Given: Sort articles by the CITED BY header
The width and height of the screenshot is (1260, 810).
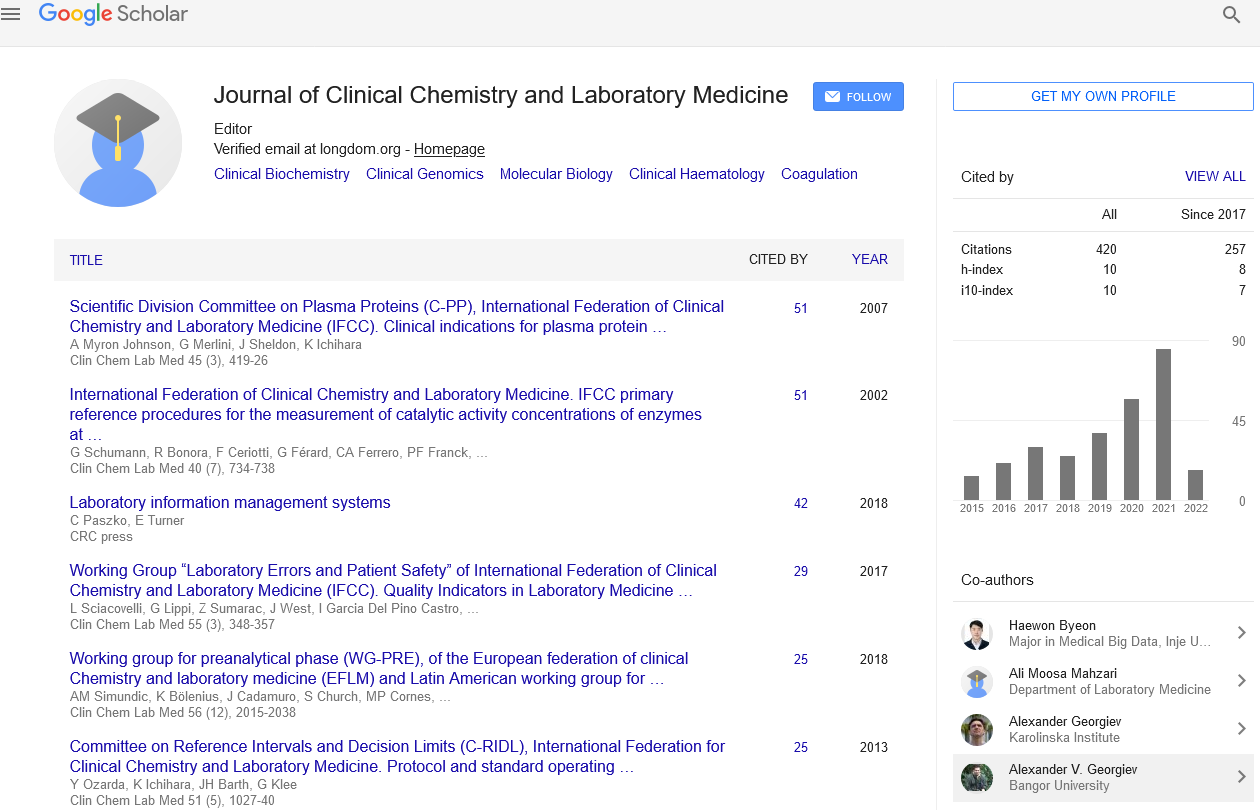Looking at the screenshot, I should point(778,259).
